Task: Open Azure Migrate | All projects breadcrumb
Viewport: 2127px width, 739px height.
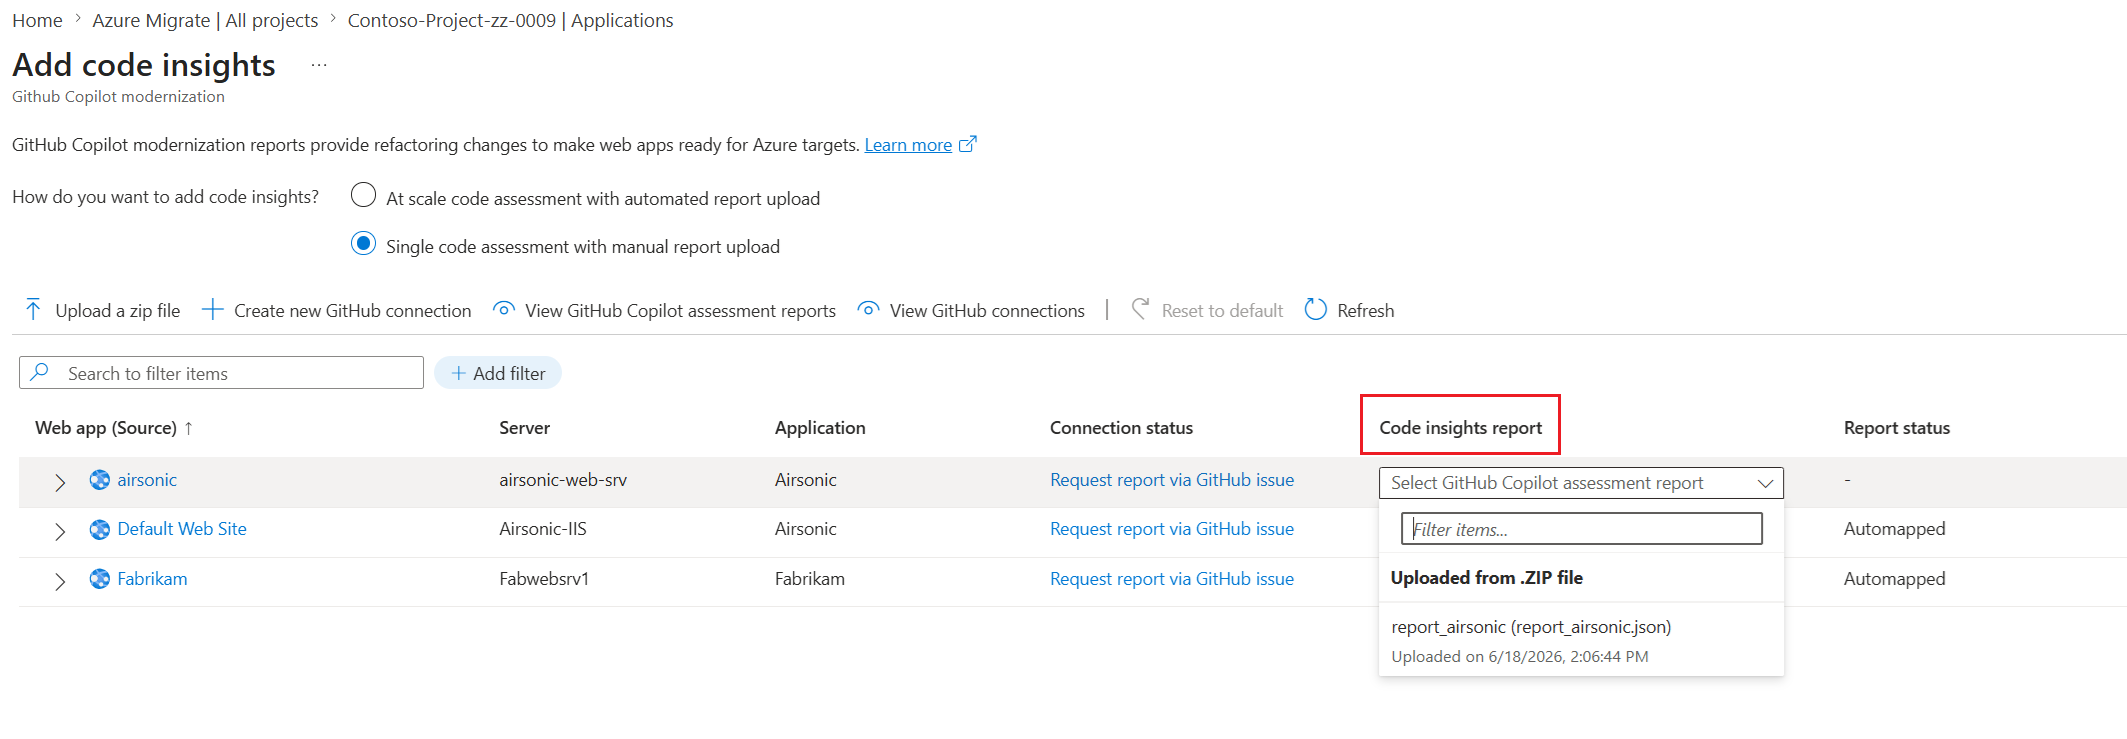Action: click(x=205, y=20)
